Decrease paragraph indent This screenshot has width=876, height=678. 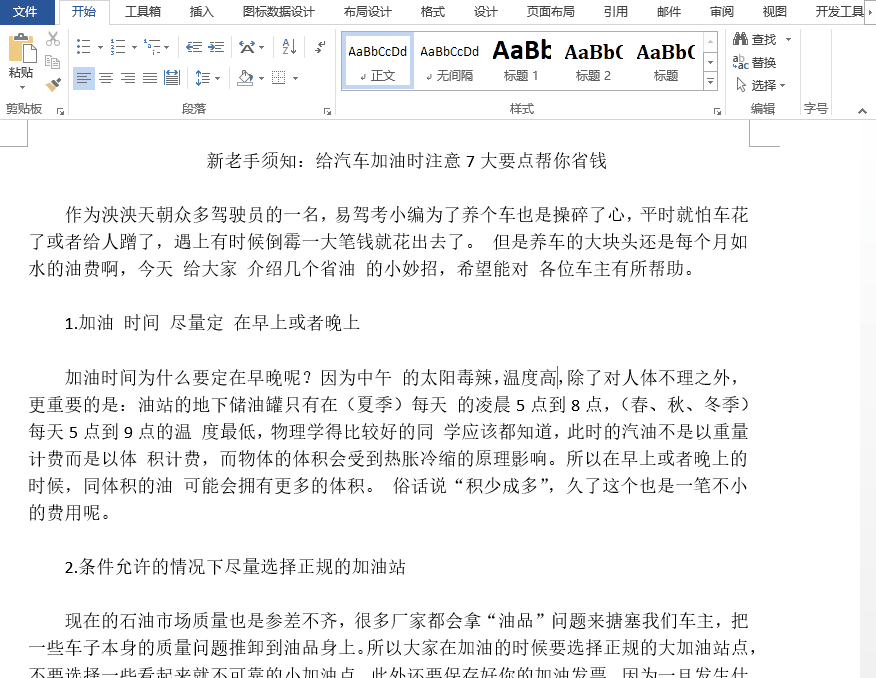coord(193,47)
